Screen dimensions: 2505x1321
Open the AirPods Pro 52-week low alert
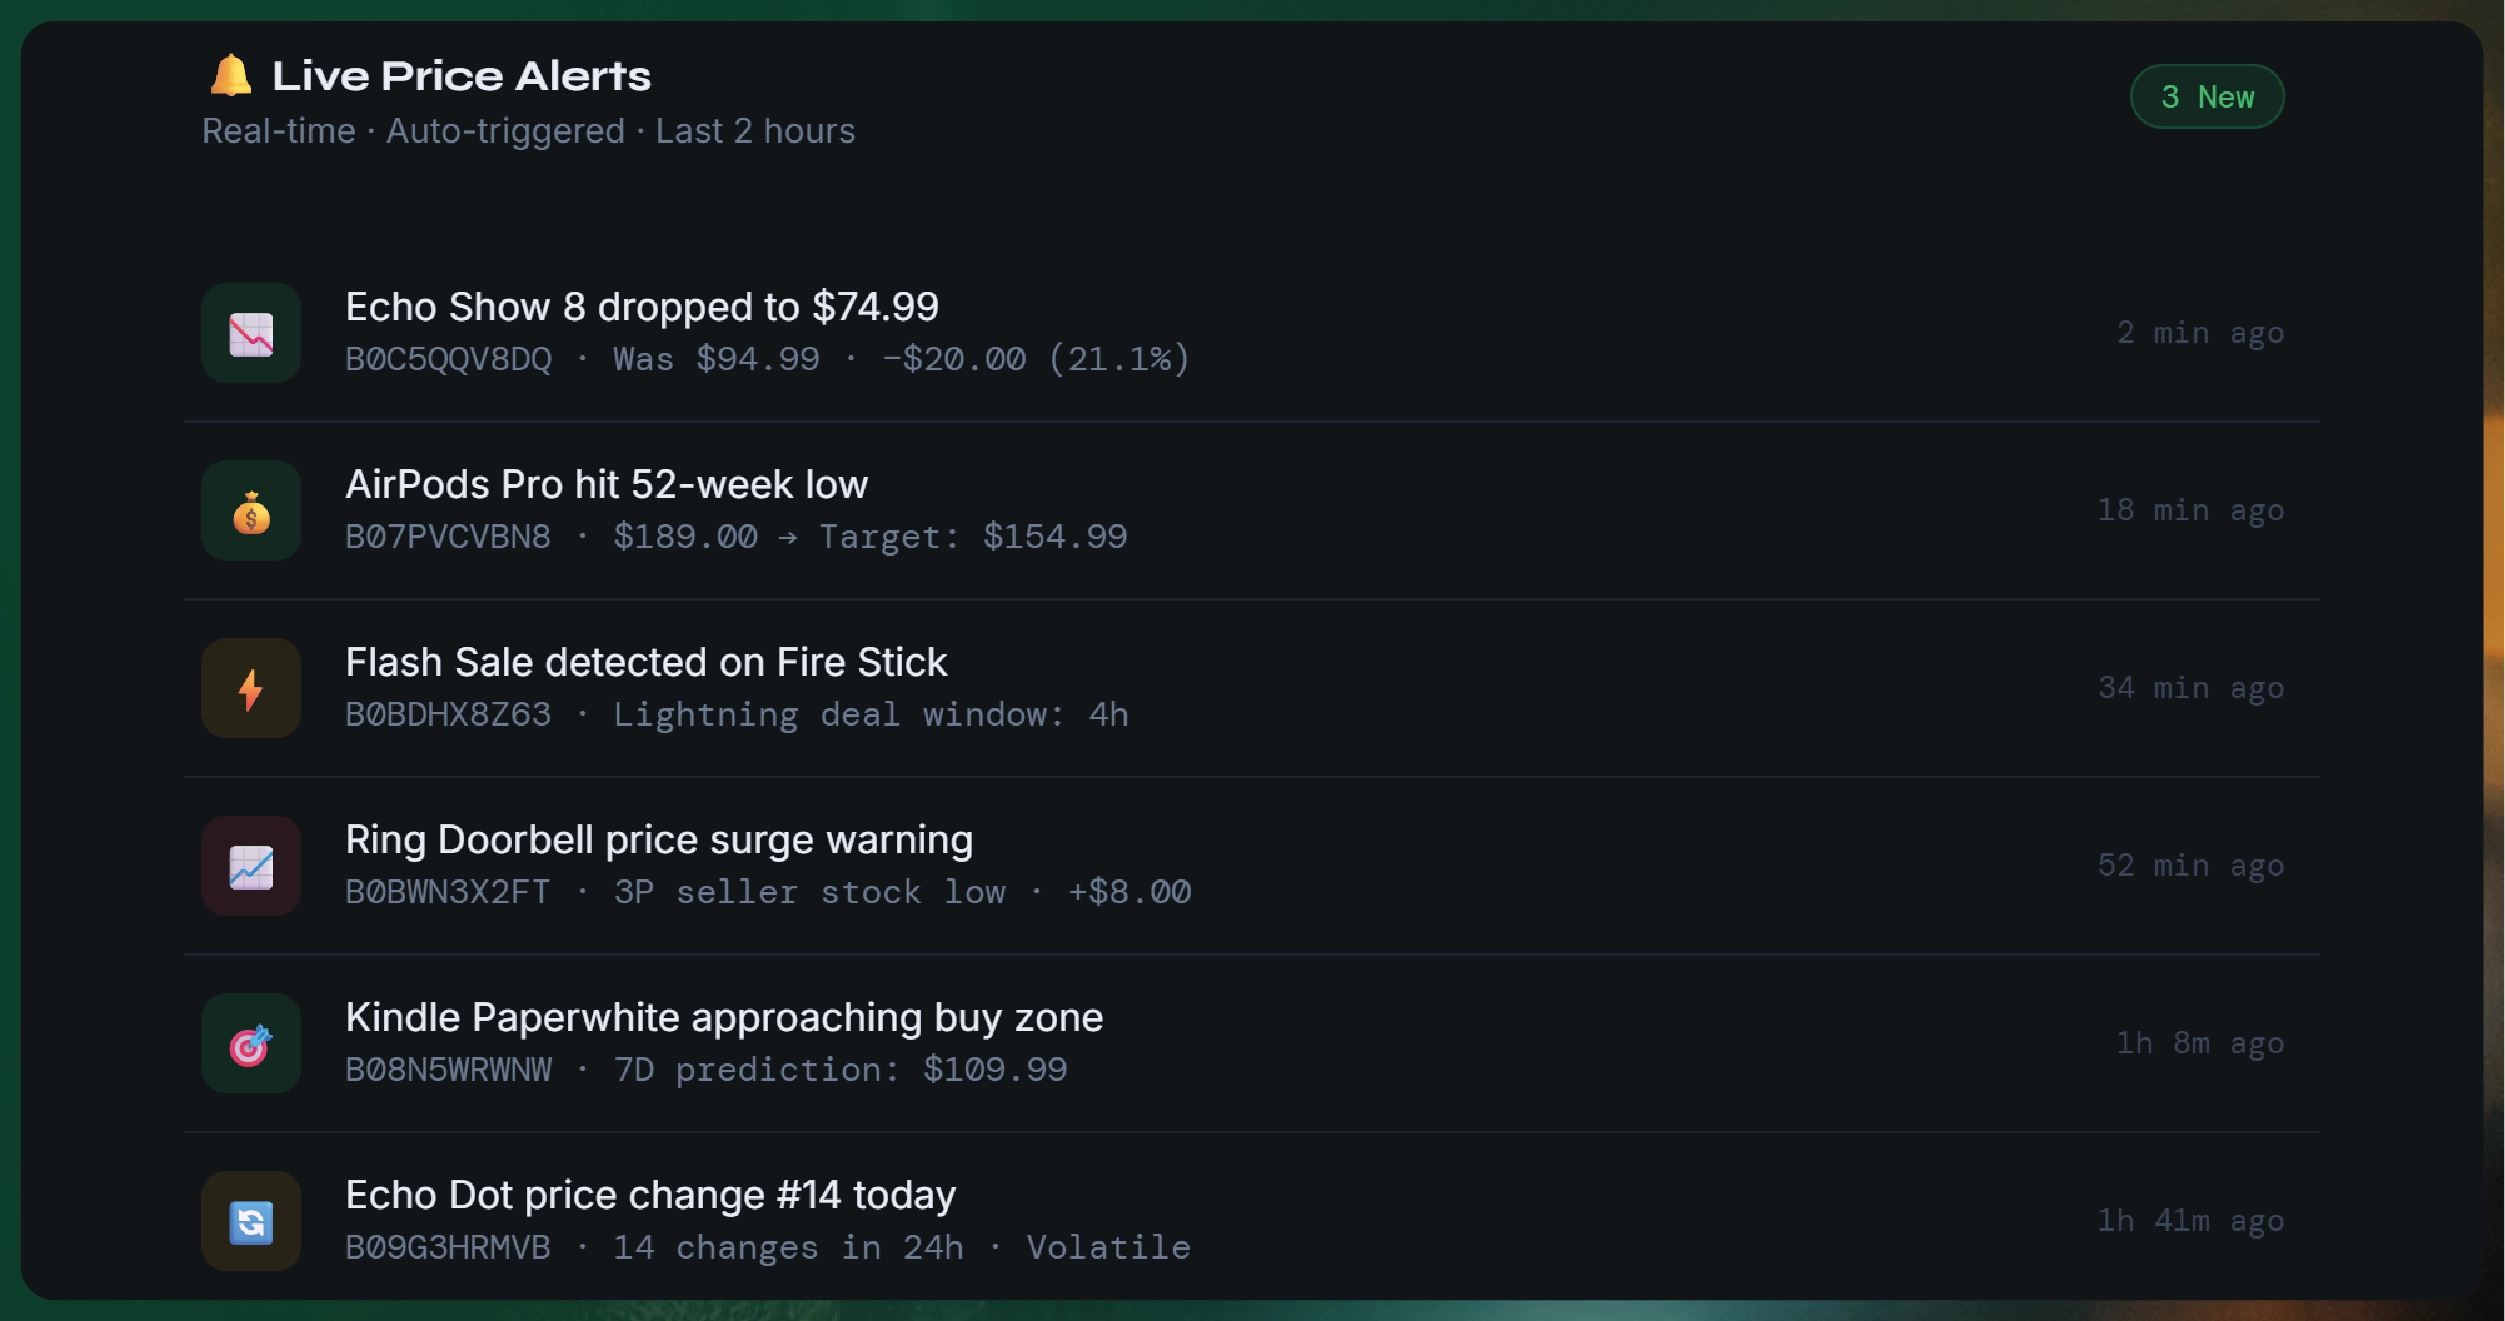point(606,485)
